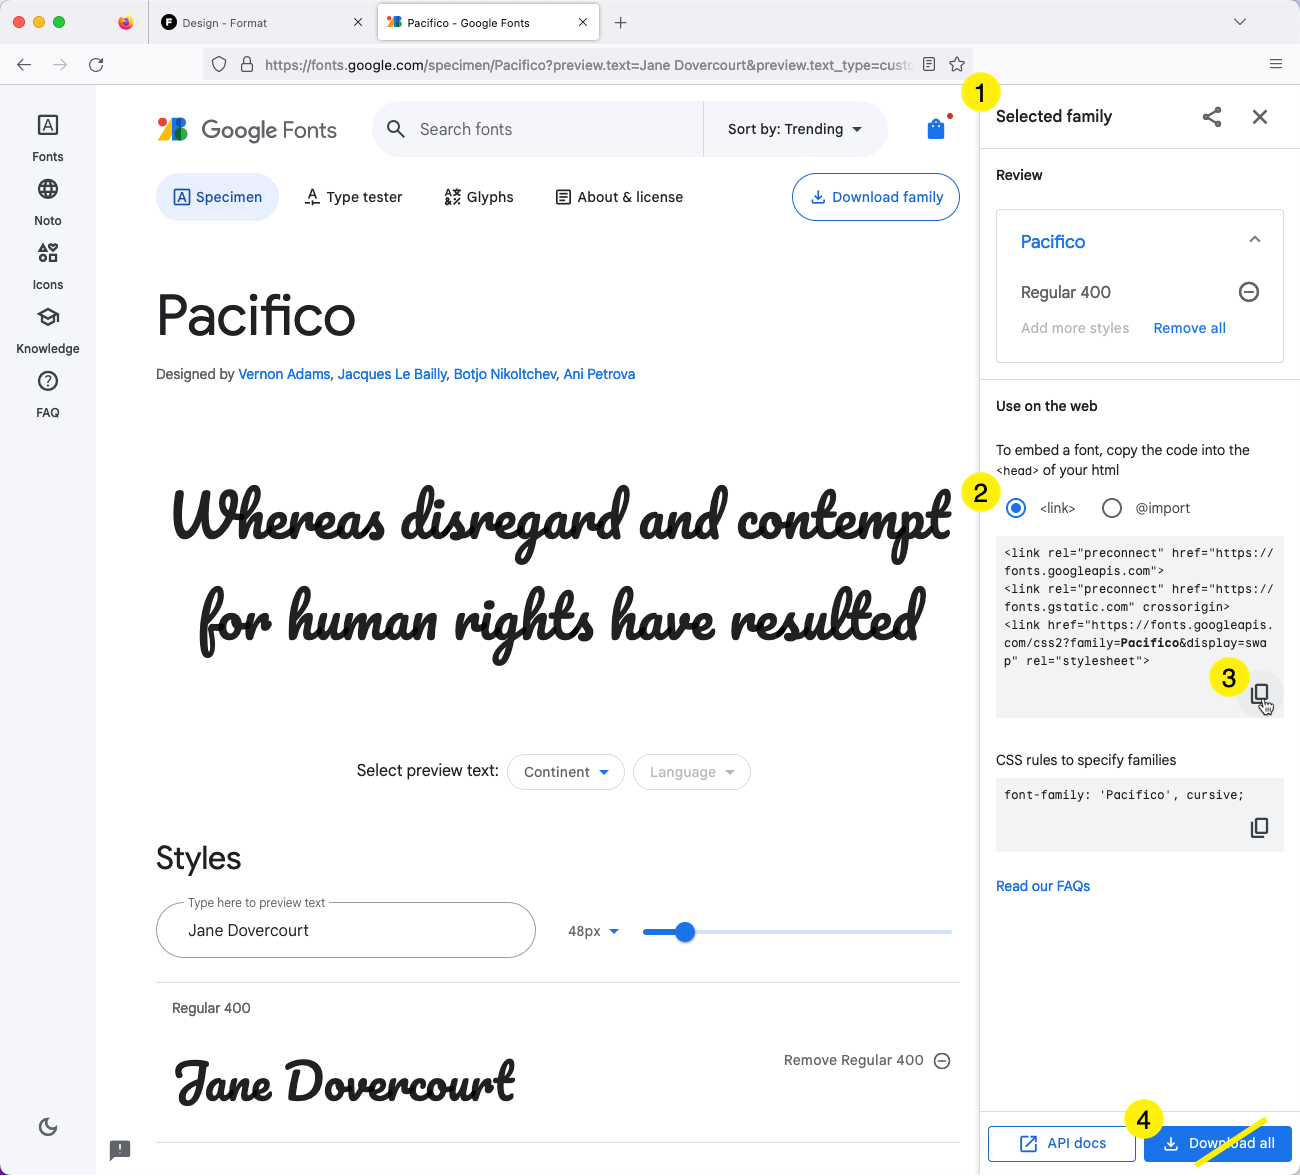The height and width of the screenshot is (1176, 1300).
Task: Open designer Jacques Le Bailly link
Action: 392,374
